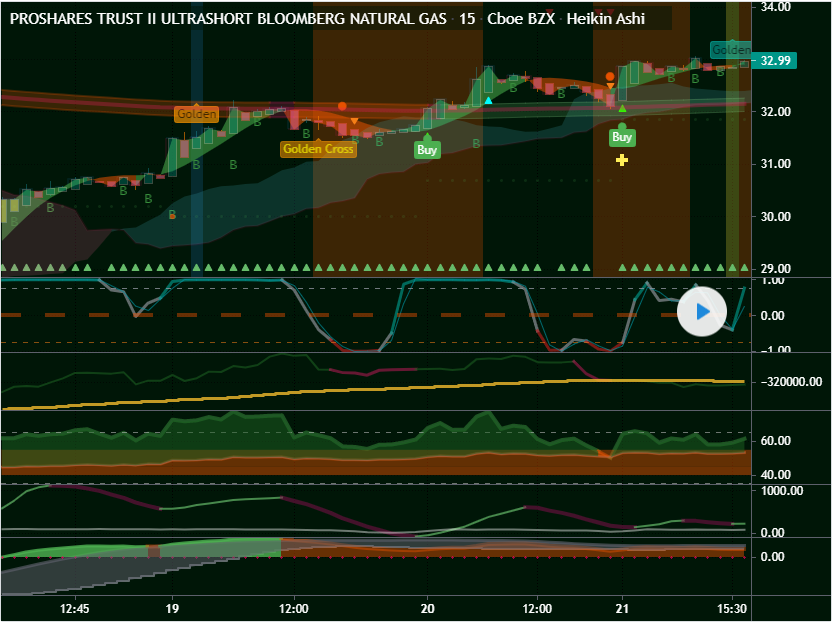
Task: Click the 31.00 price axis label
Action: [x=775, y=164]
